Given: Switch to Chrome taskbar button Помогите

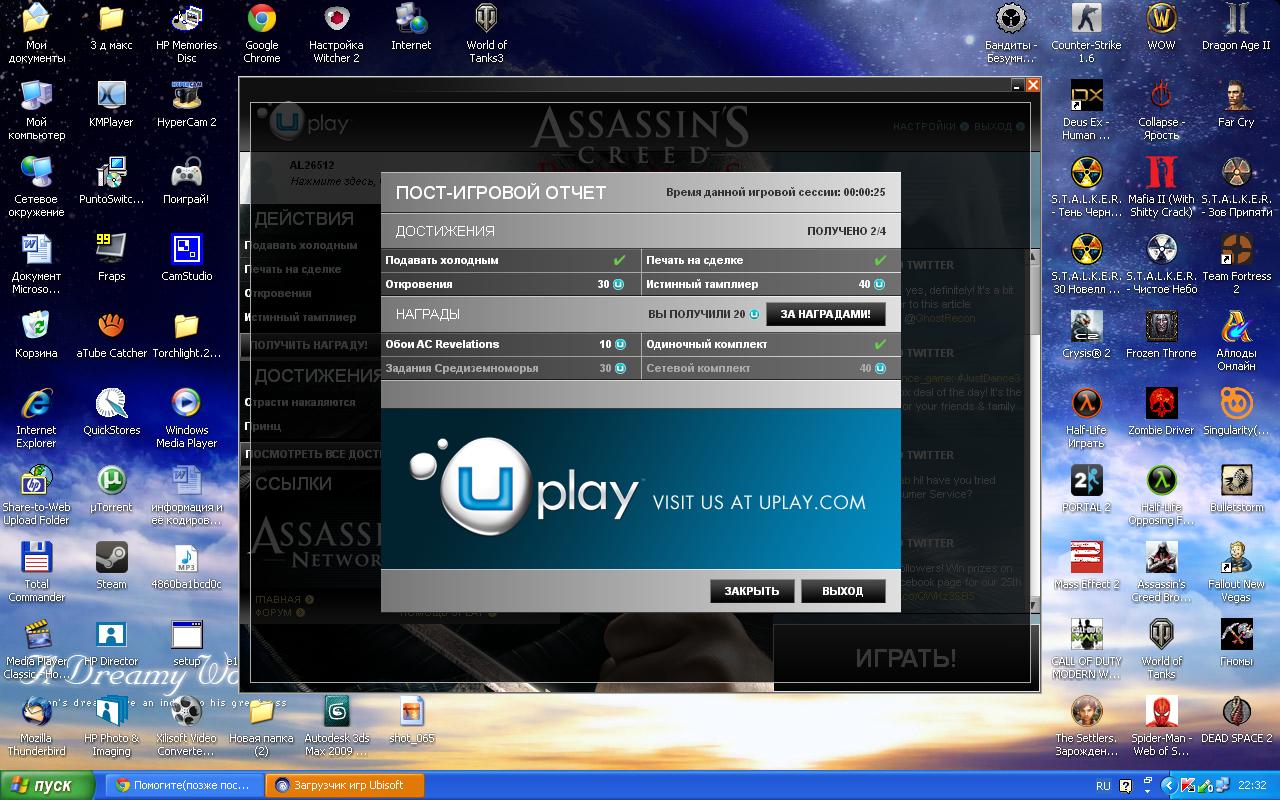Looking at the screenshot, I should (x=183, y=785).
